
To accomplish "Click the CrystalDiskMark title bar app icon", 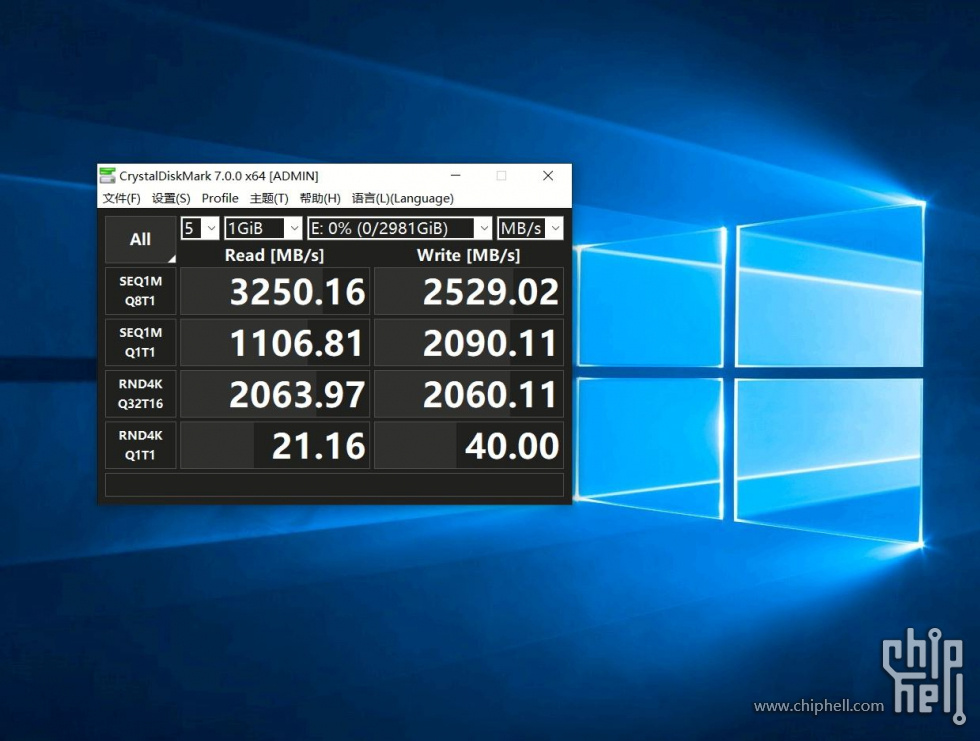I will pyautogui.click(x=108, y=176).
